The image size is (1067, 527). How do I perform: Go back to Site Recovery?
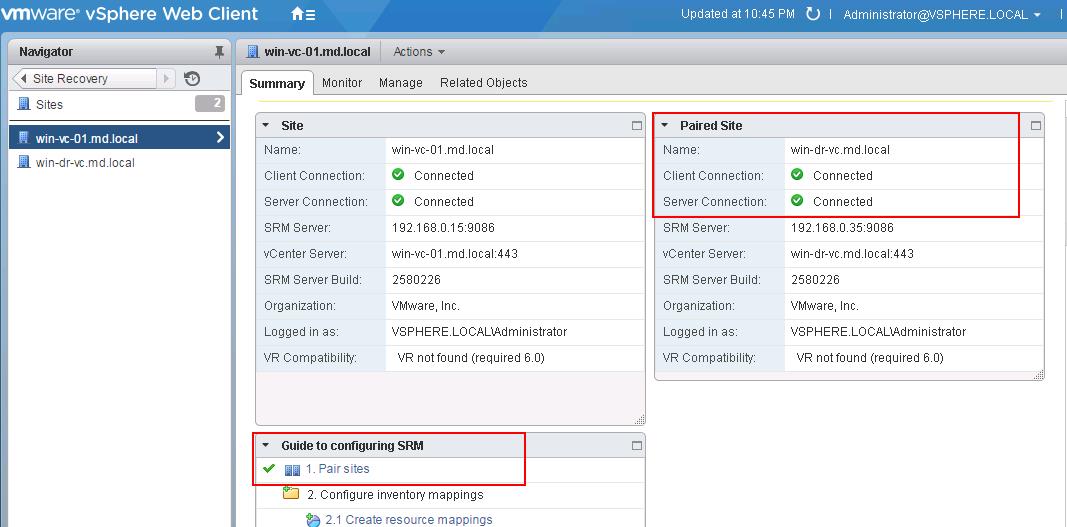tap(84, 78)
